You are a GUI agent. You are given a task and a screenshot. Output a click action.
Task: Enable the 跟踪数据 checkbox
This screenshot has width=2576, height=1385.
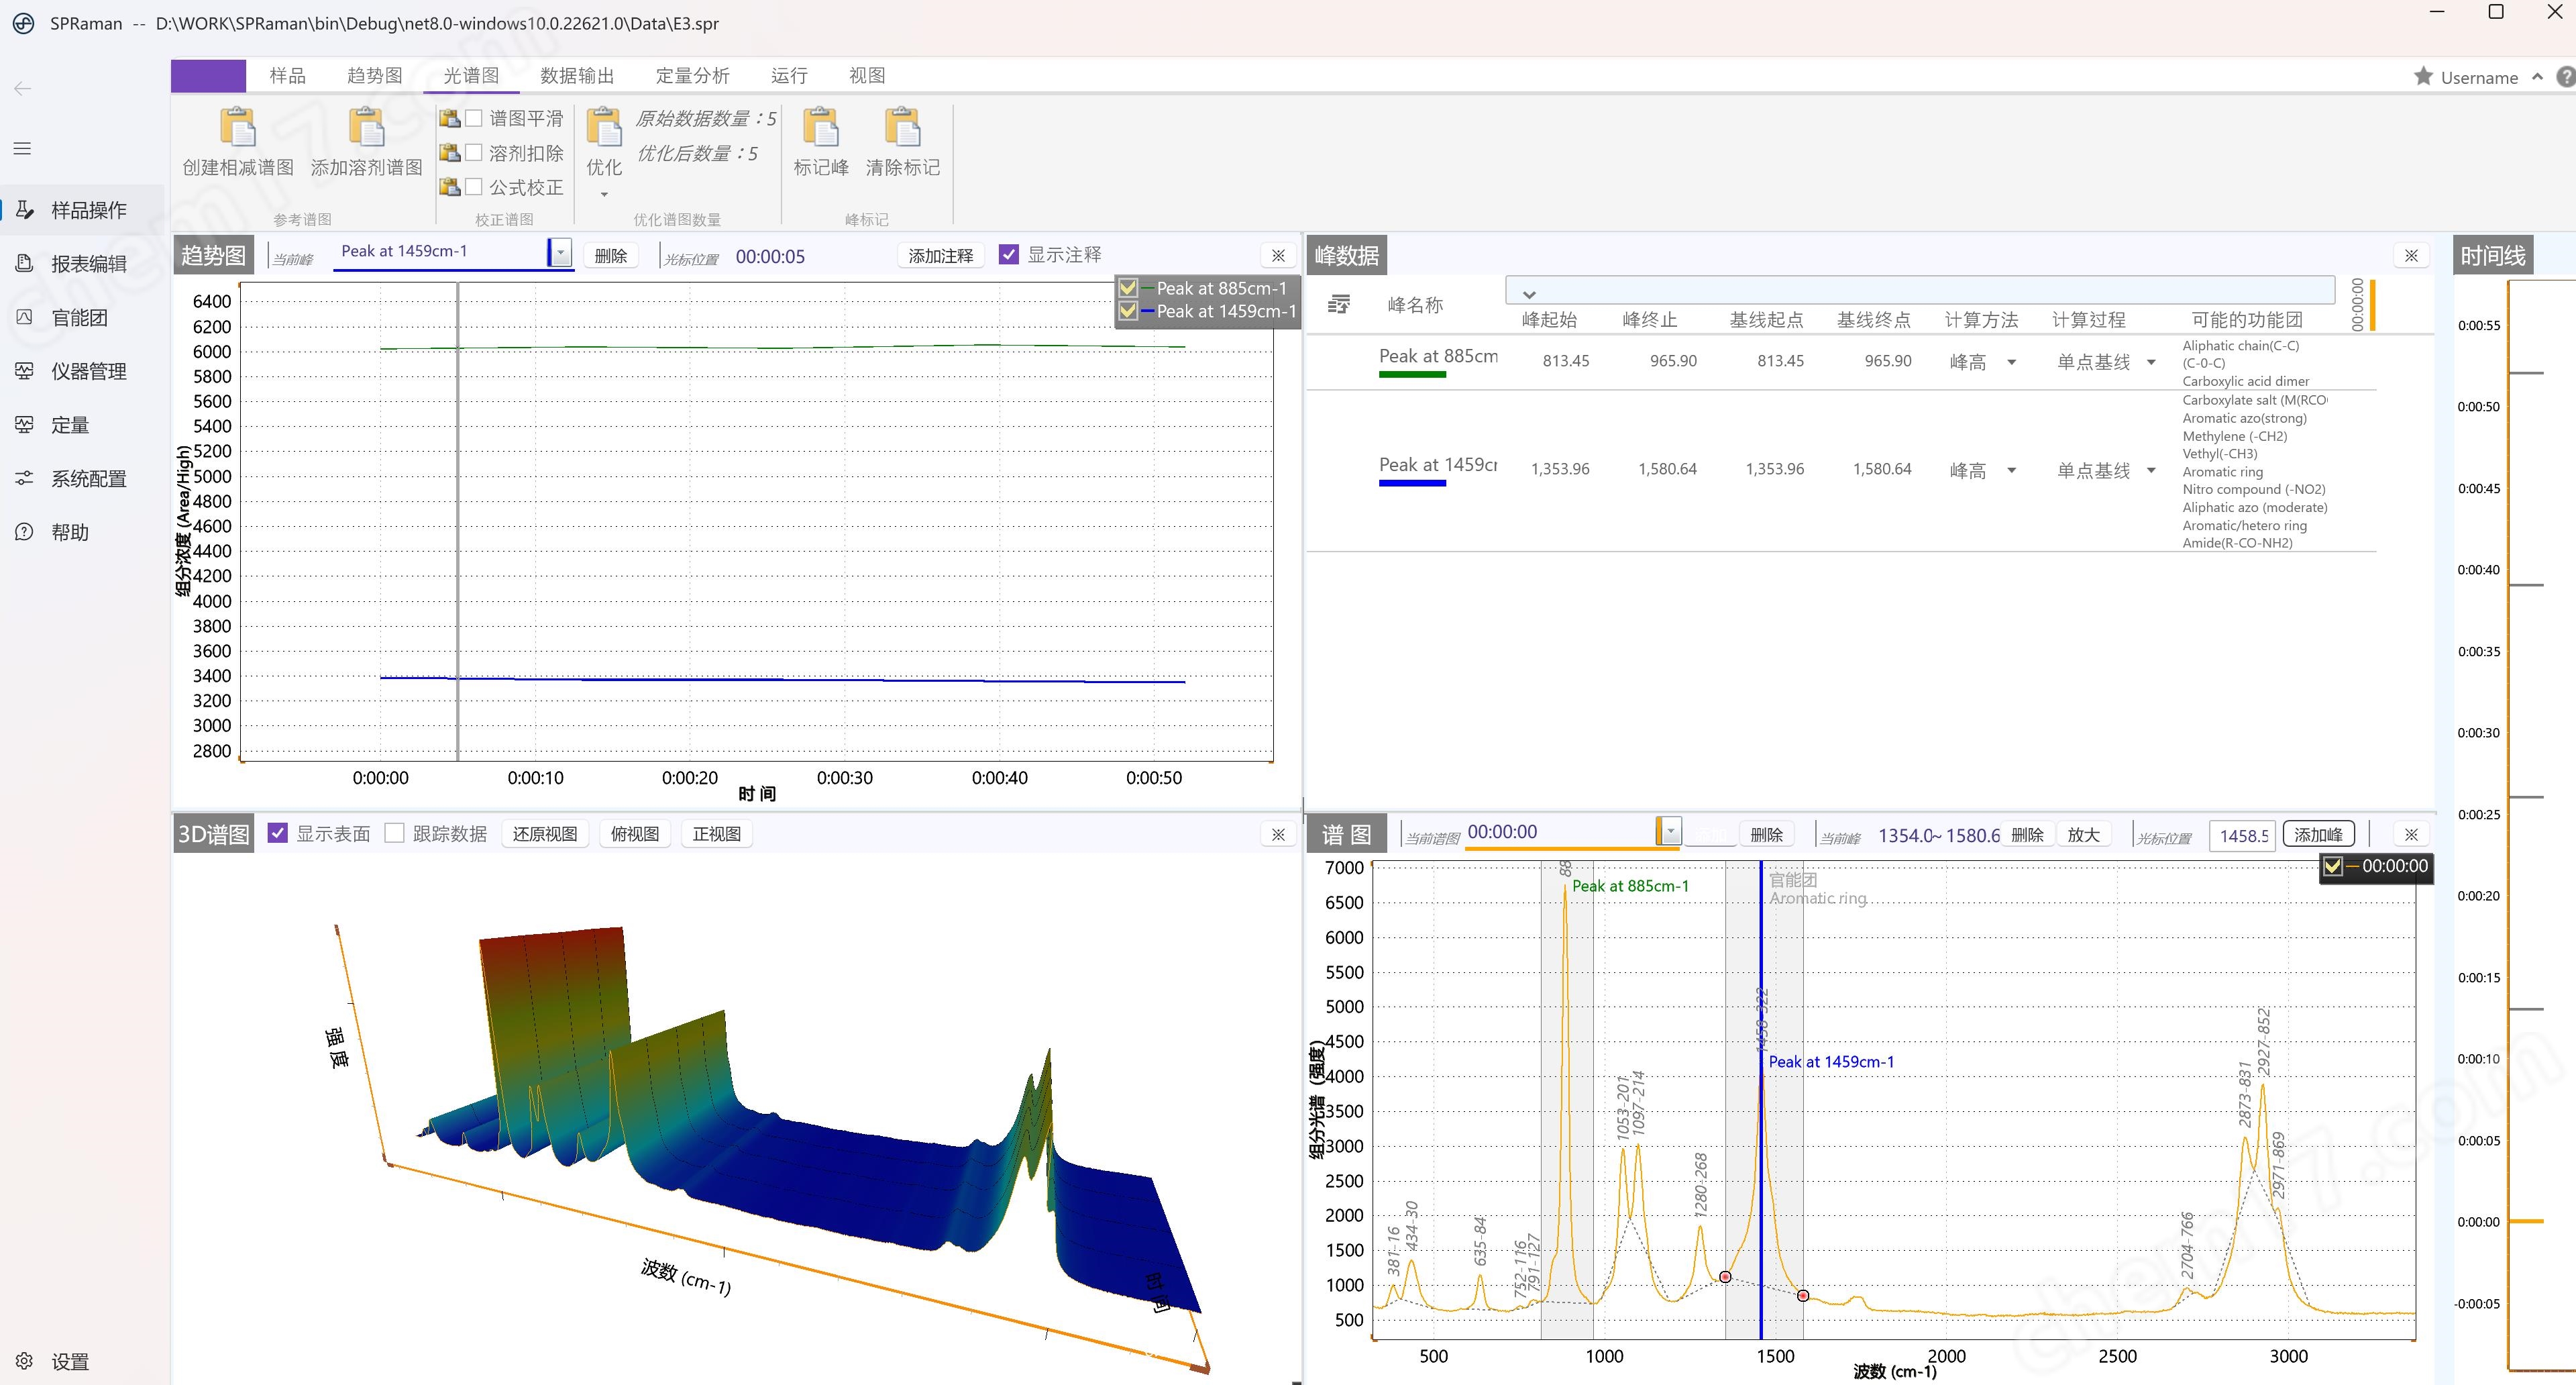click(395, 833)
